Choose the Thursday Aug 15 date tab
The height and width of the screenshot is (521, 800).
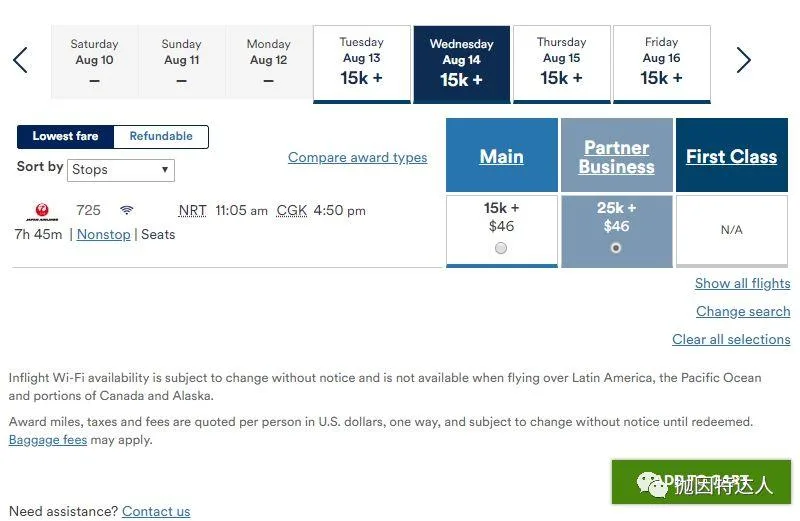[562, 64]
